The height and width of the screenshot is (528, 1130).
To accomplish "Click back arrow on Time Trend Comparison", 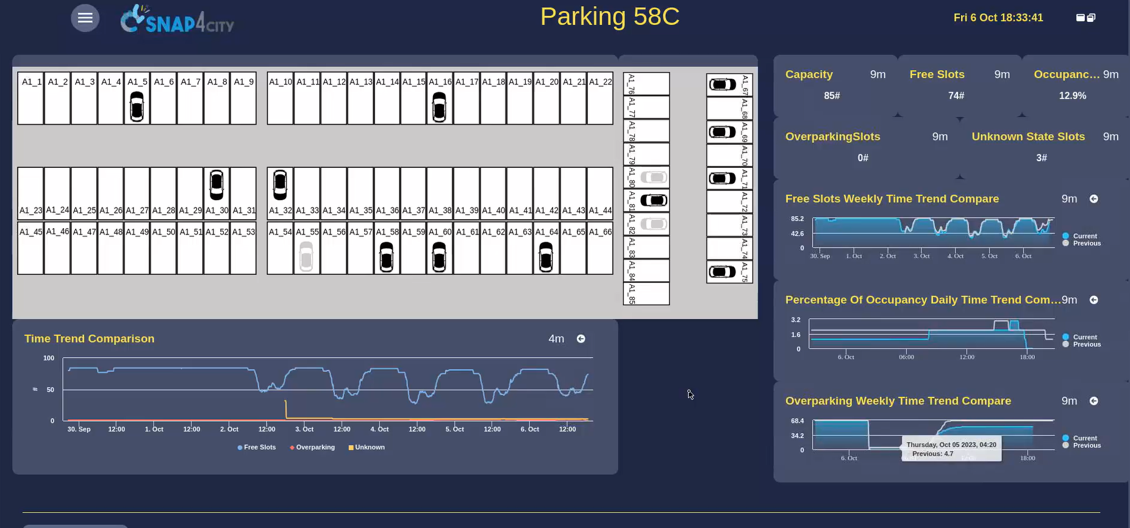I will 581,339.
